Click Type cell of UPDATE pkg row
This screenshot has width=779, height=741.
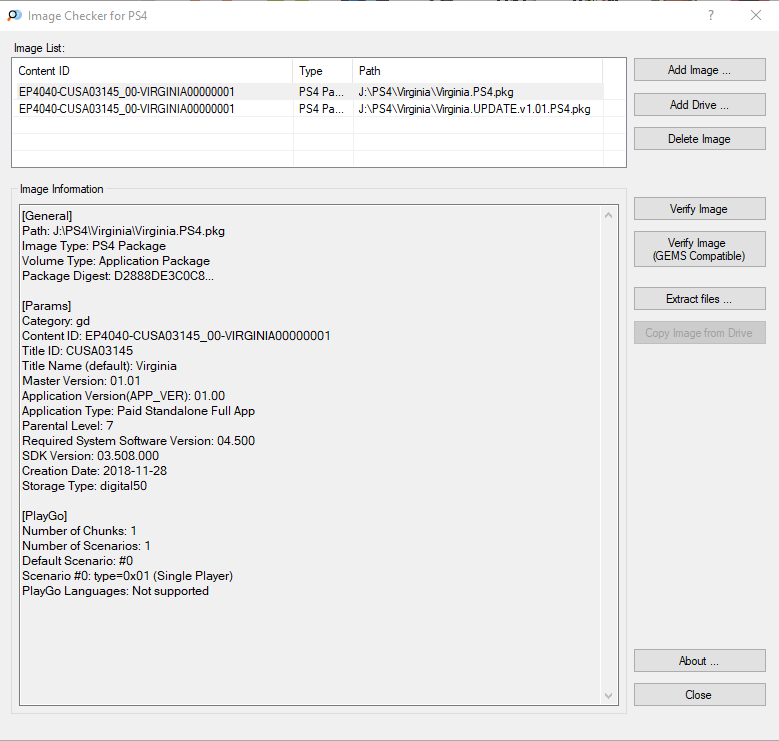[321, 109]
